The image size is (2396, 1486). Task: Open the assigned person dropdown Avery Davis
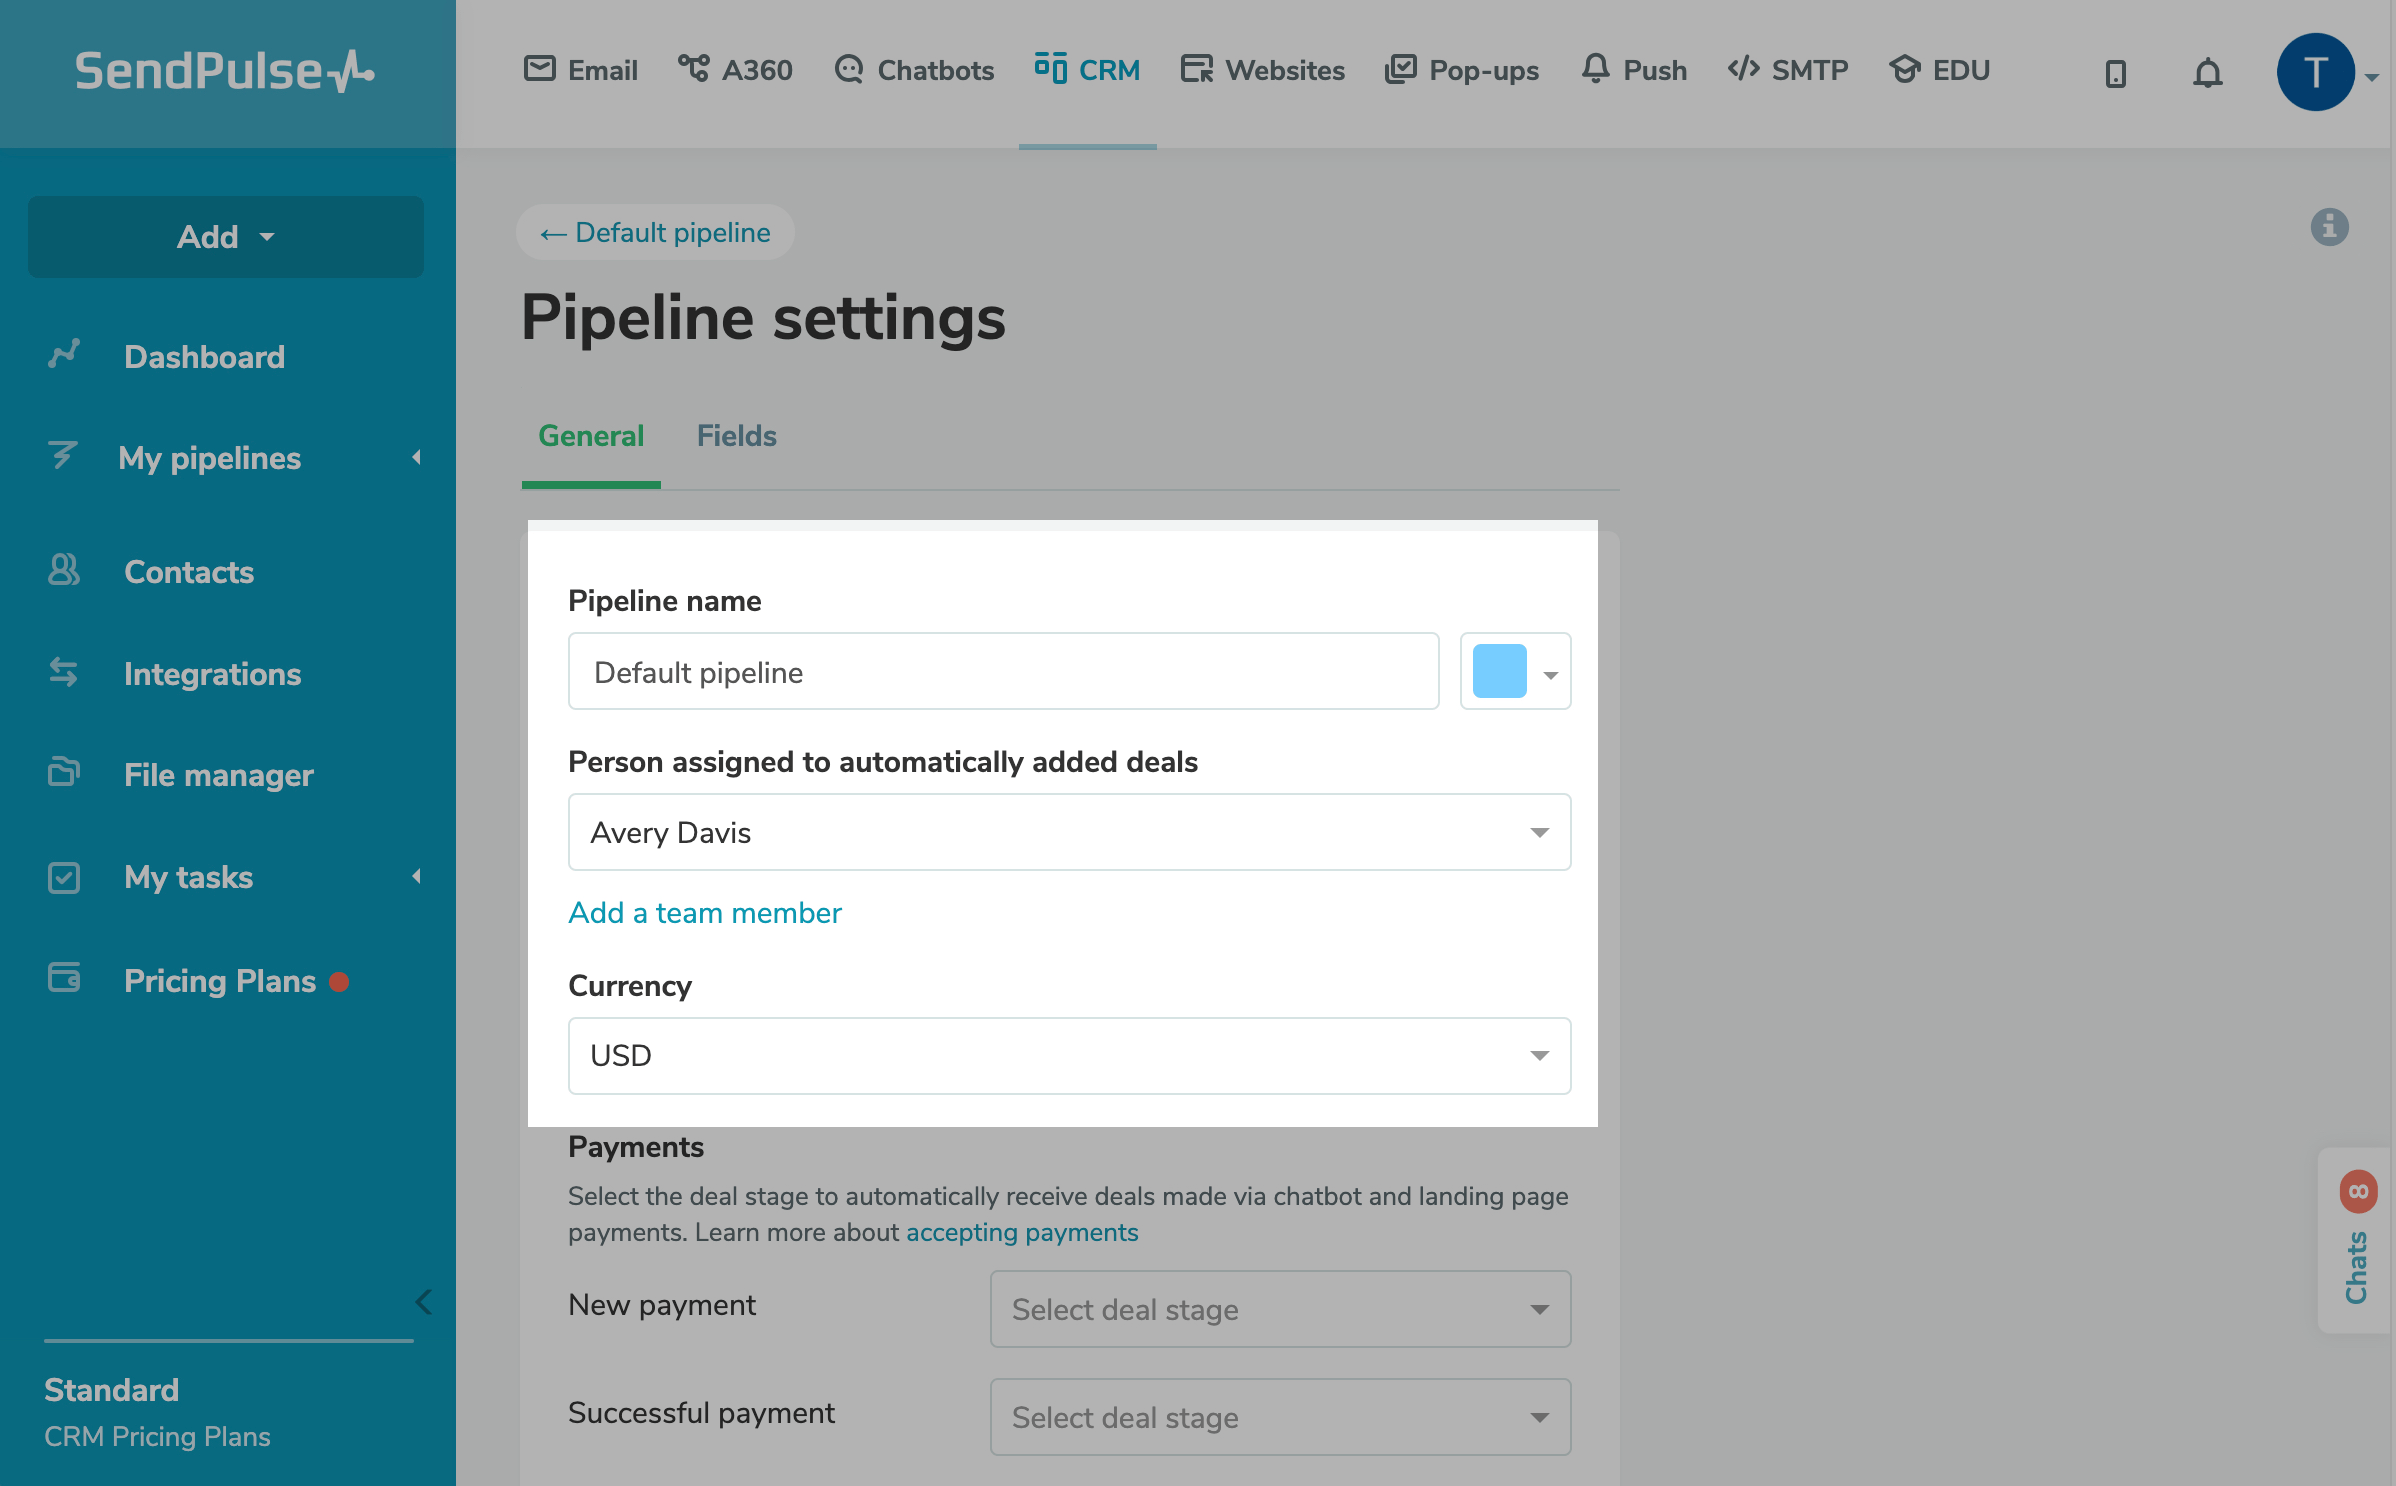click(x=1068, y=832)
